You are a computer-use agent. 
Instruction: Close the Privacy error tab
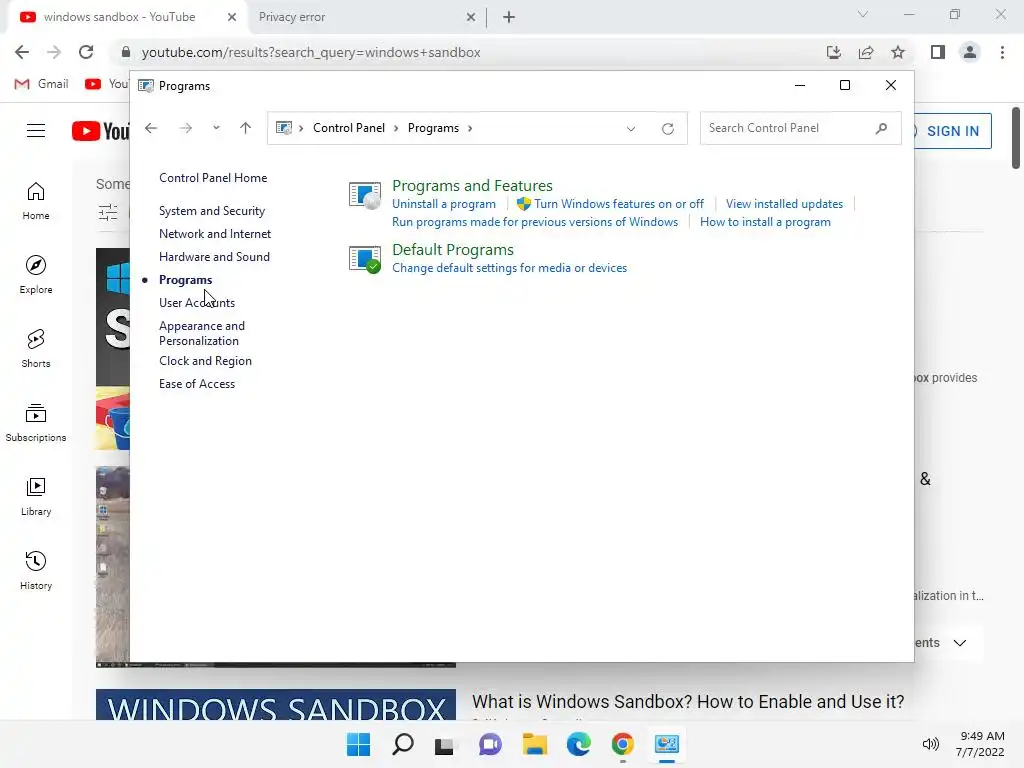pyautogui.click(x=471, y=17)
